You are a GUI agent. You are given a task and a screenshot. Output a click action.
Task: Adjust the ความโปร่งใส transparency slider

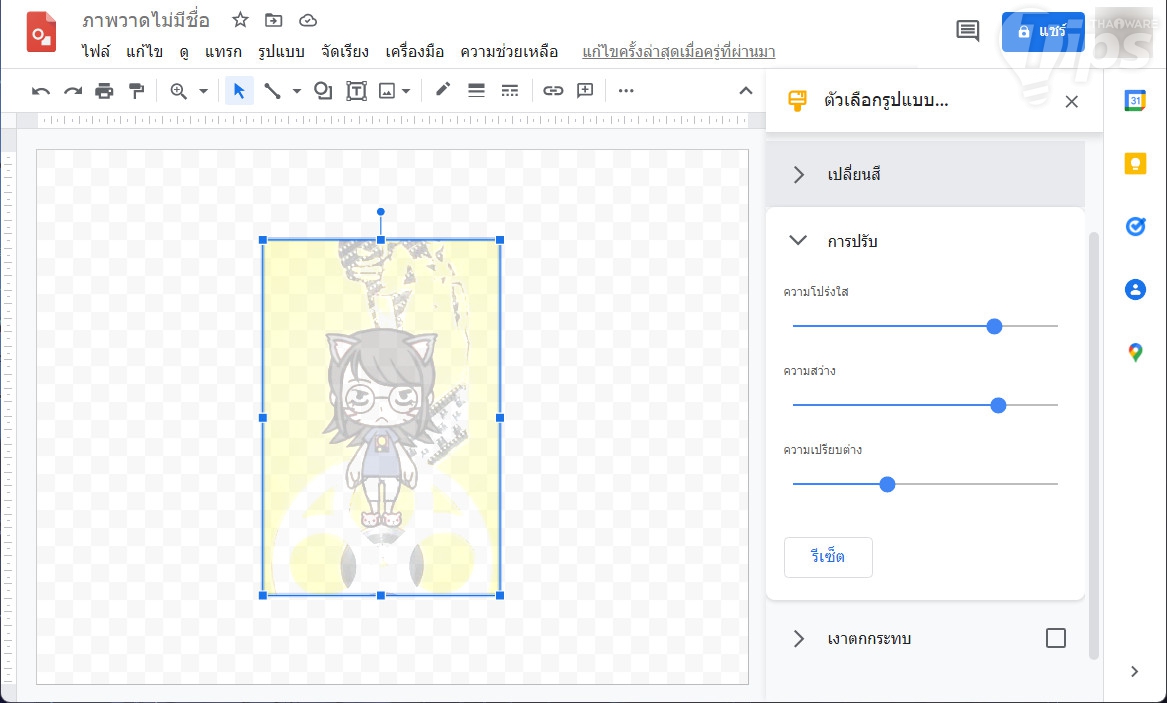coord(994,326)
